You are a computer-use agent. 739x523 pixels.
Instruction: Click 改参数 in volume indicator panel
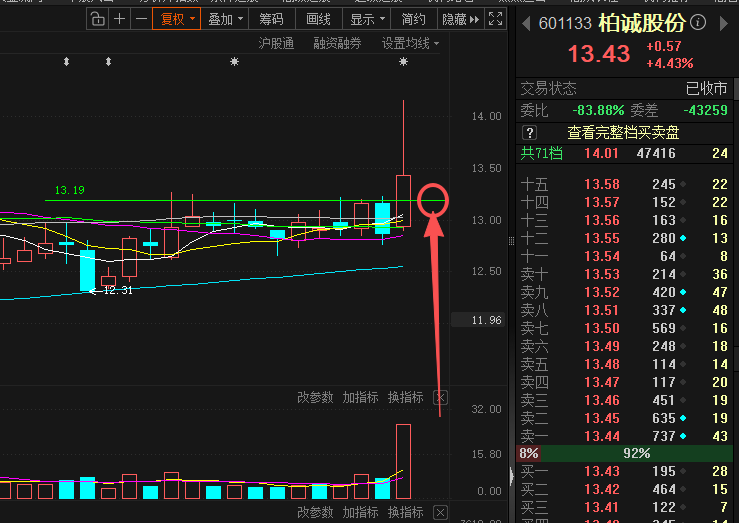[315, 397]
